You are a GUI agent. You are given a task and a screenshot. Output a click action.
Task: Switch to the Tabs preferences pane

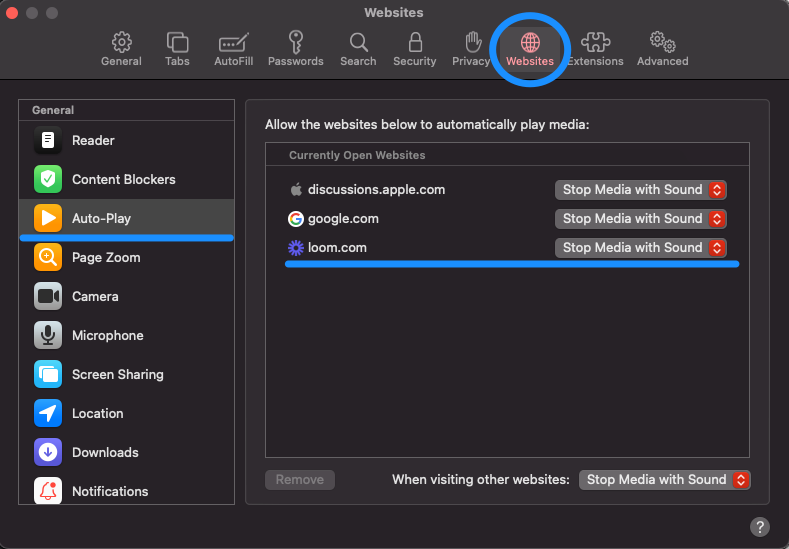point(177,43)
